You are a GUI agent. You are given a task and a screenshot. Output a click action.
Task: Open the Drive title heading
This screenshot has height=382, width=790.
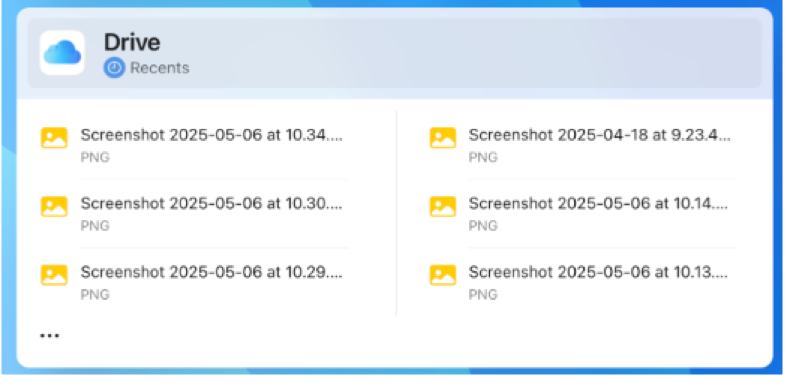click(x=132, y=42)
